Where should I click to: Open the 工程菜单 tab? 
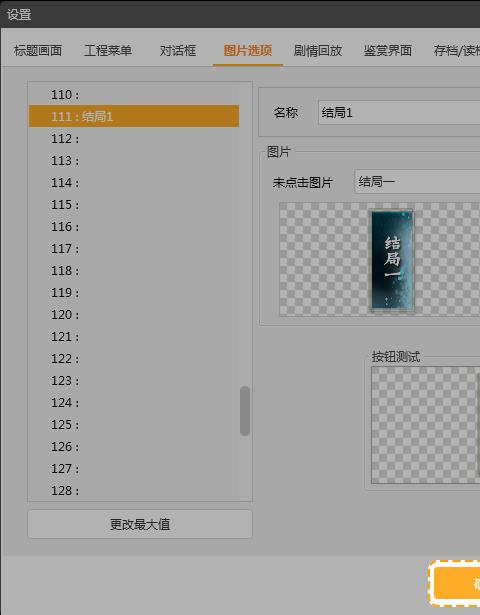coord(108,51)
